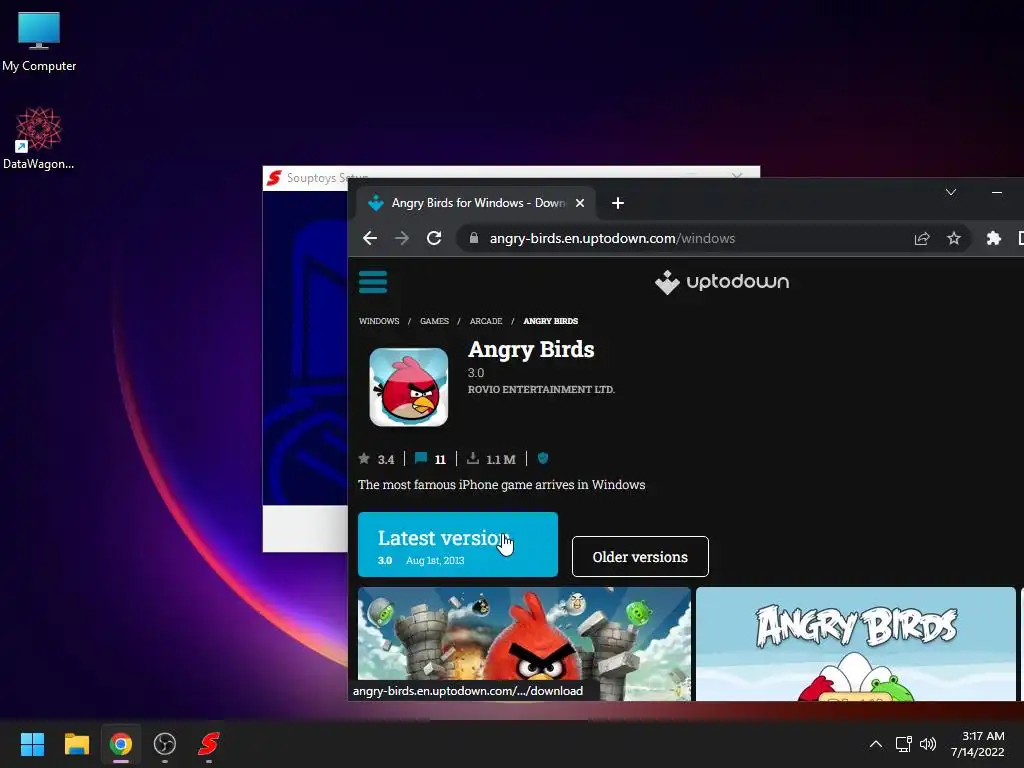Open File Explorer from taskbar
This screenshot has width=1024, height=768.
click(x=76, y=744)
